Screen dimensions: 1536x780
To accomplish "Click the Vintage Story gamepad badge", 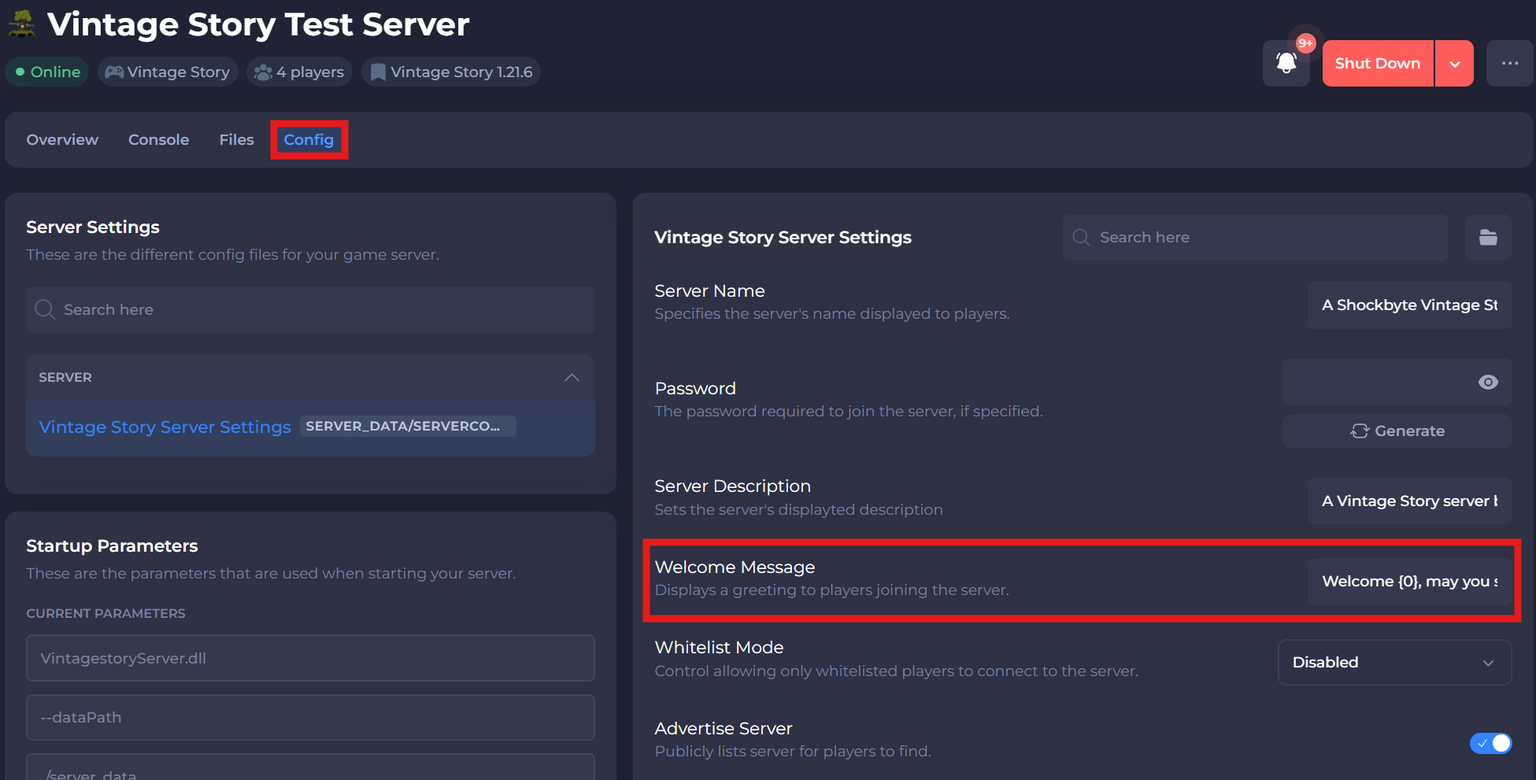I will (168, 72).
